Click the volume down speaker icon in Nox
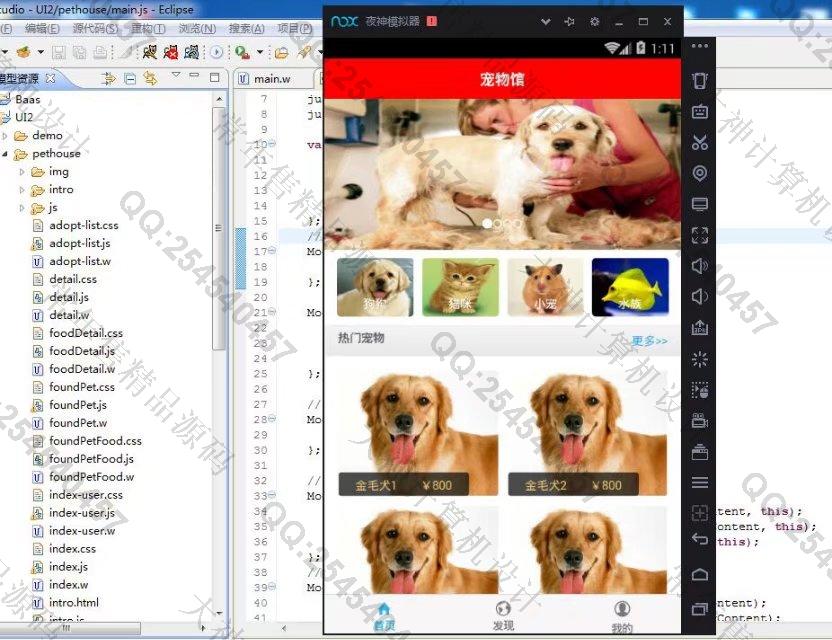832x640 pixels. pos(699,297)
